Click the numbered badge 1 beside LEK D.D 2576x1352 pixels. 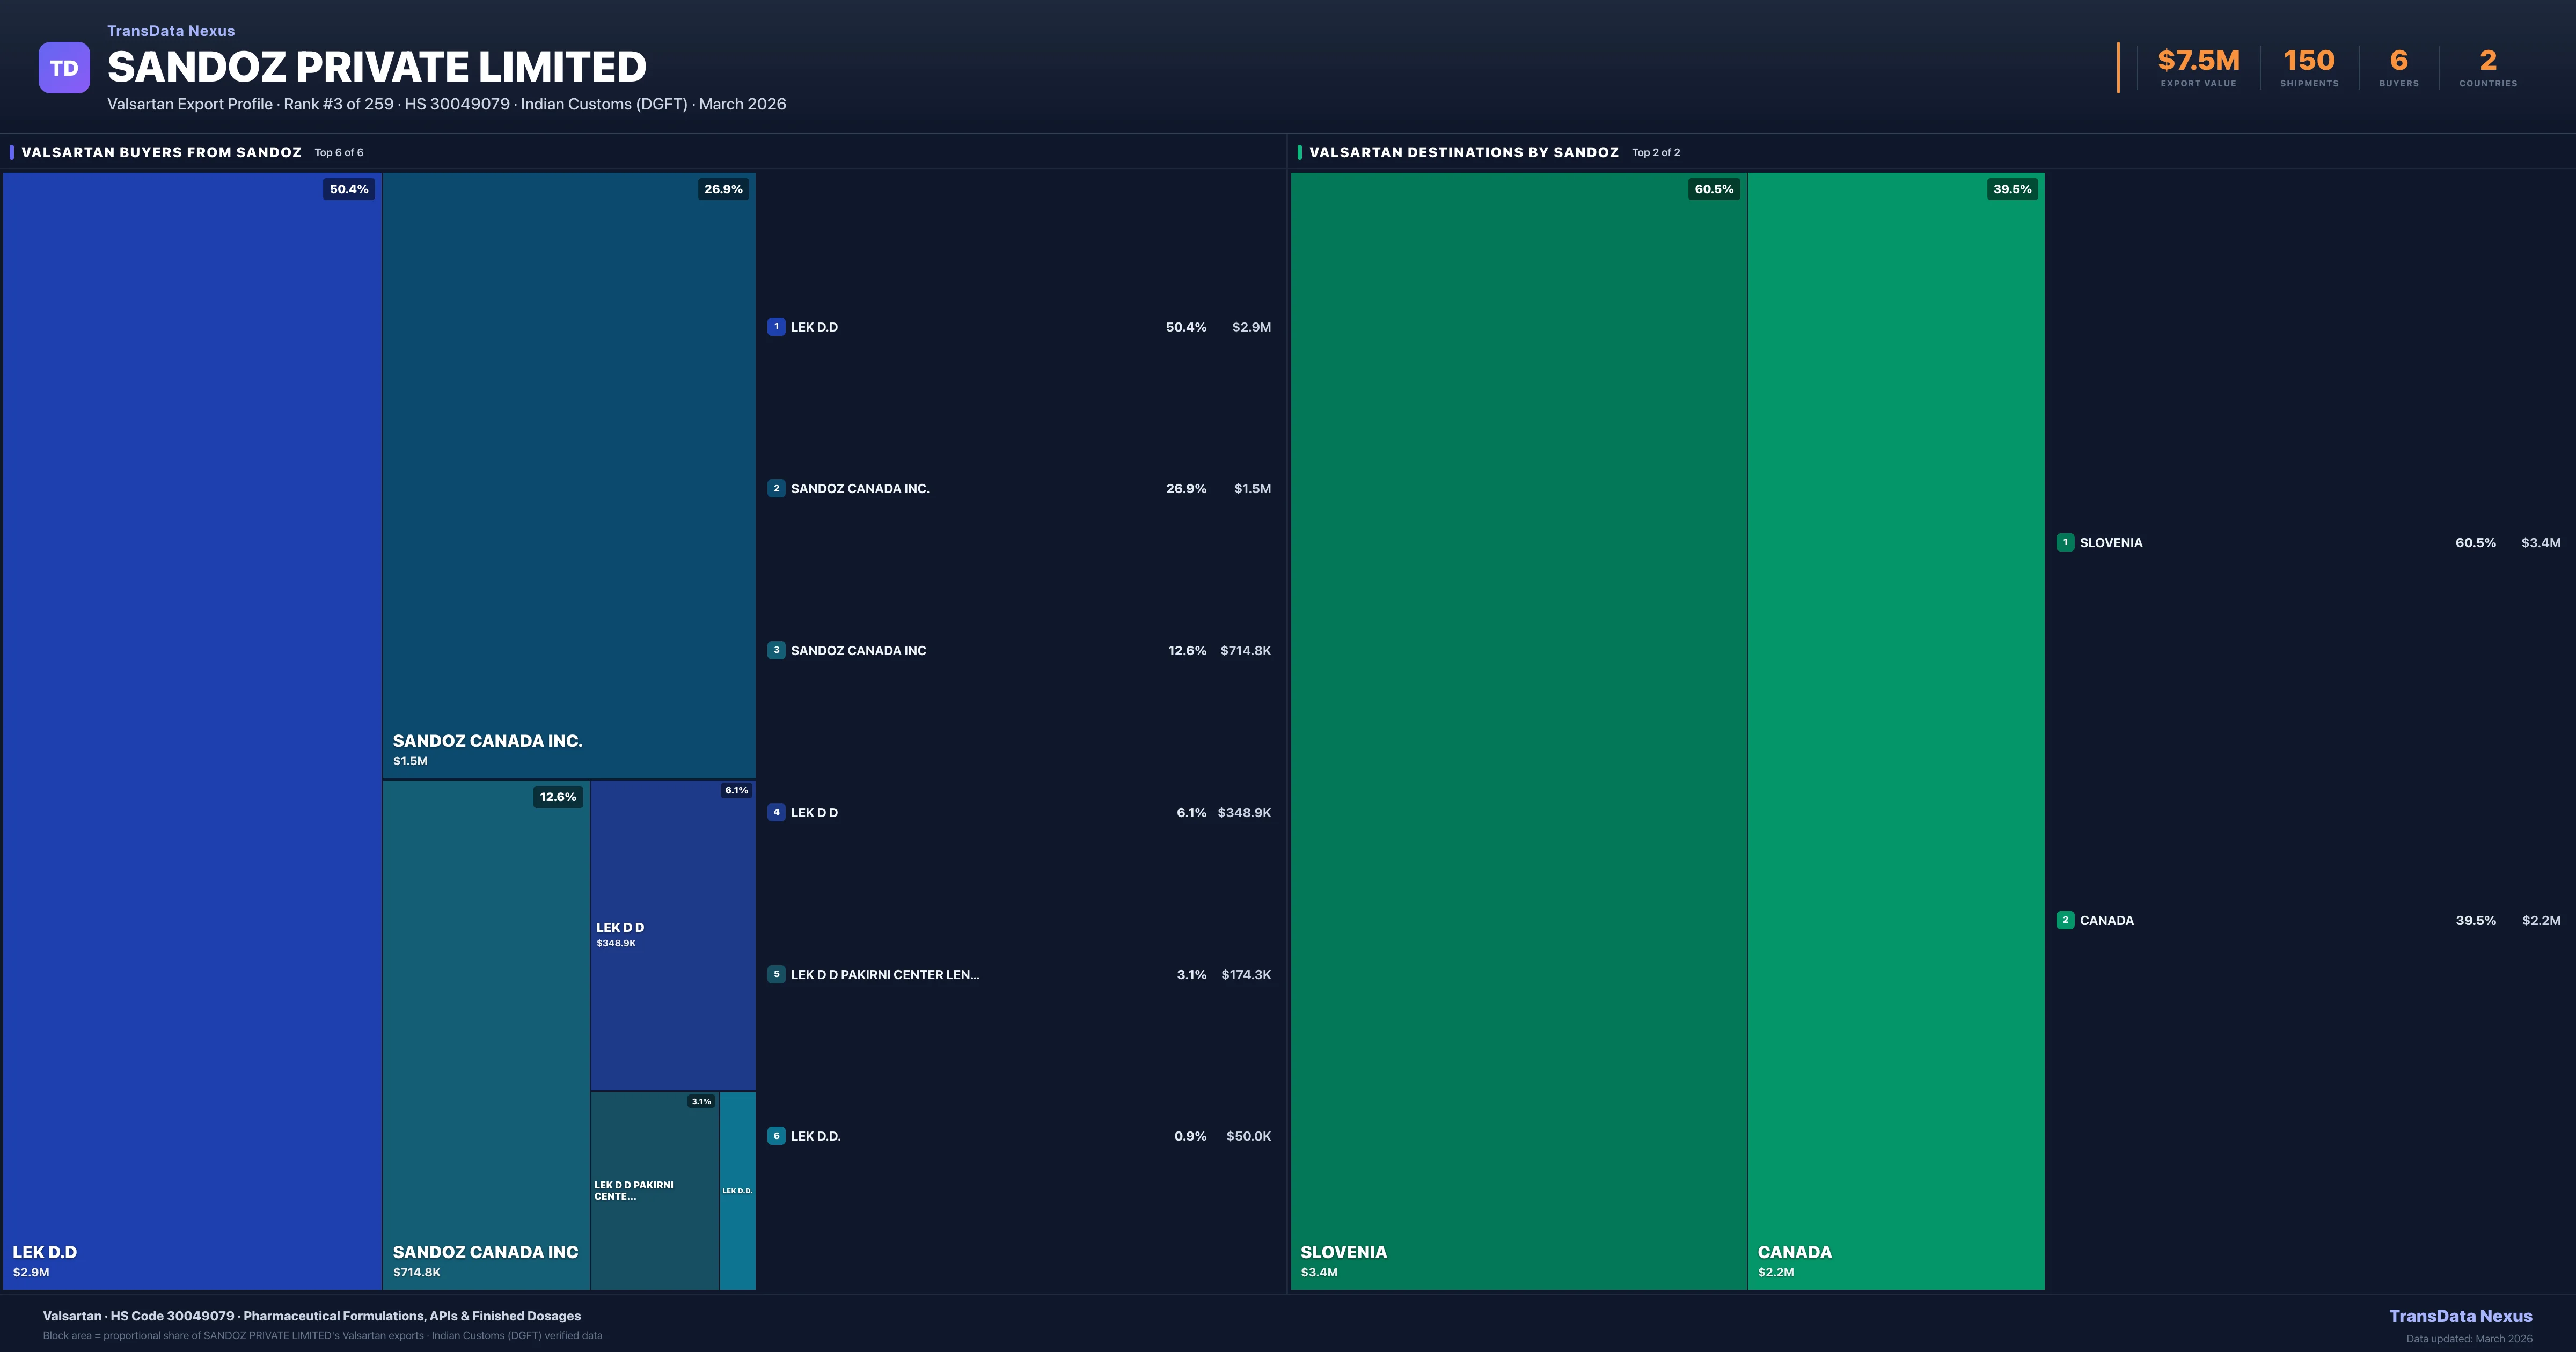pos(777,326)
